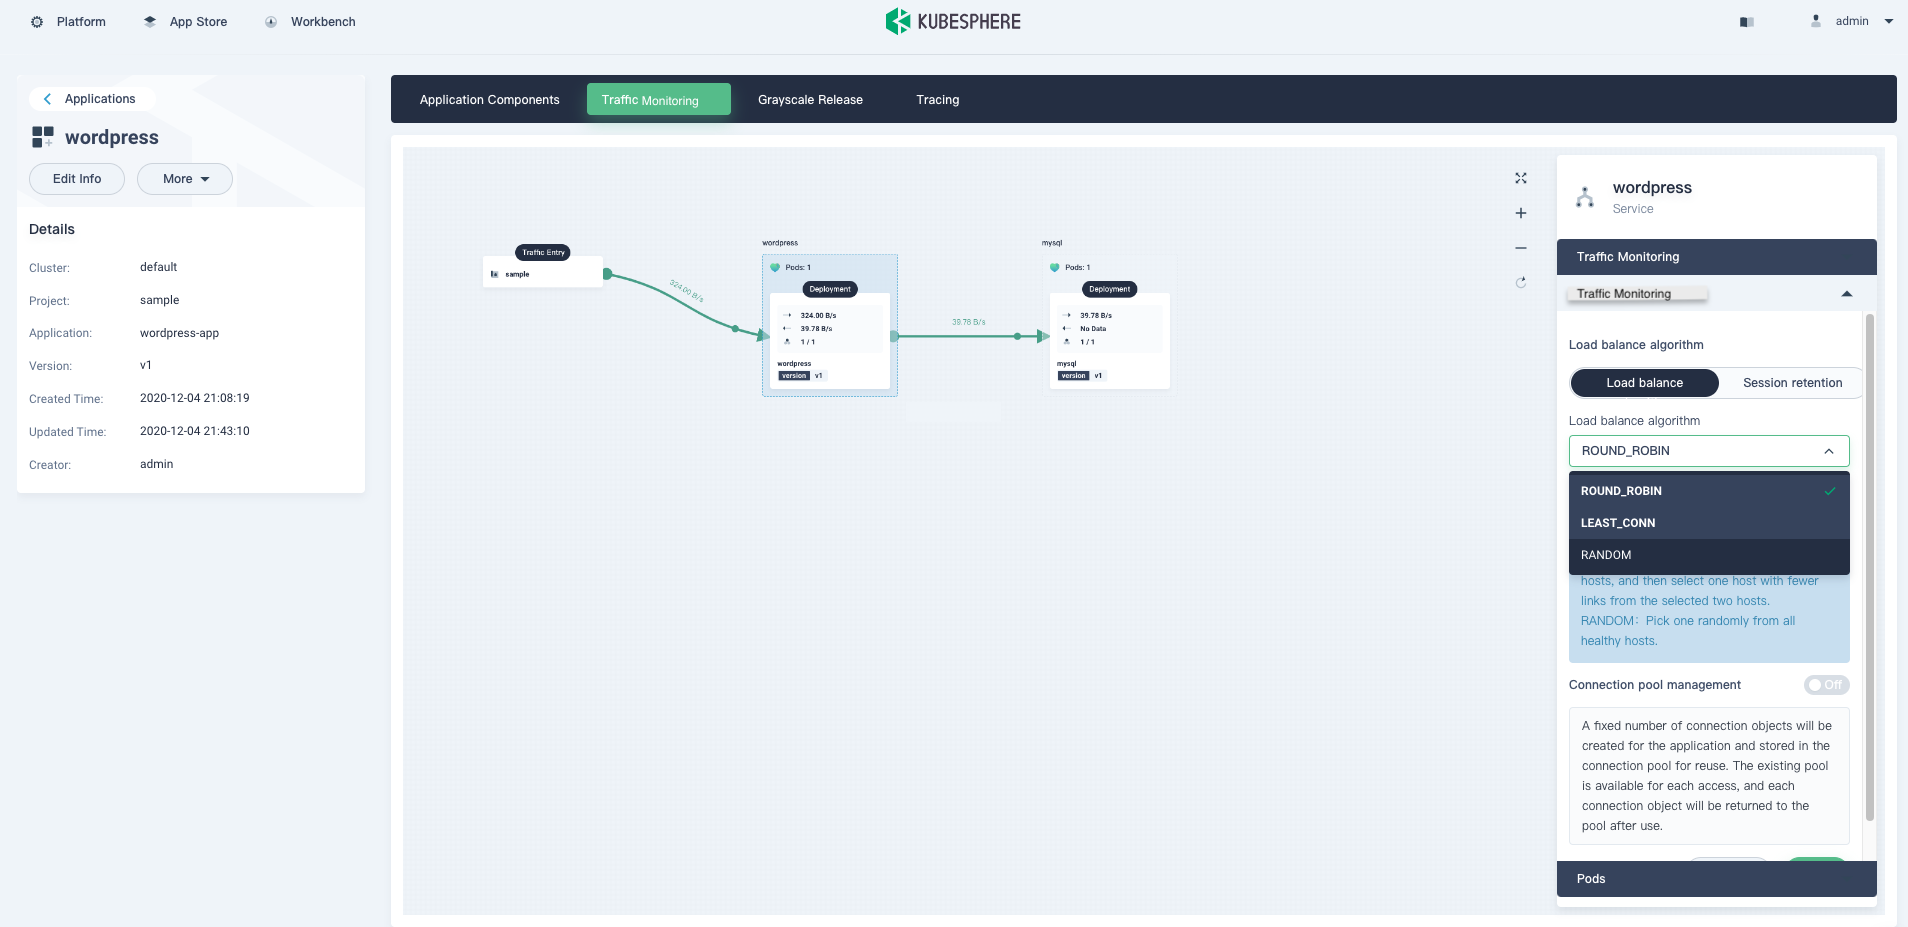Viewport: 1908px width, 927px height.
Task: Open the Tracing tab
Action: coord(937,100)
